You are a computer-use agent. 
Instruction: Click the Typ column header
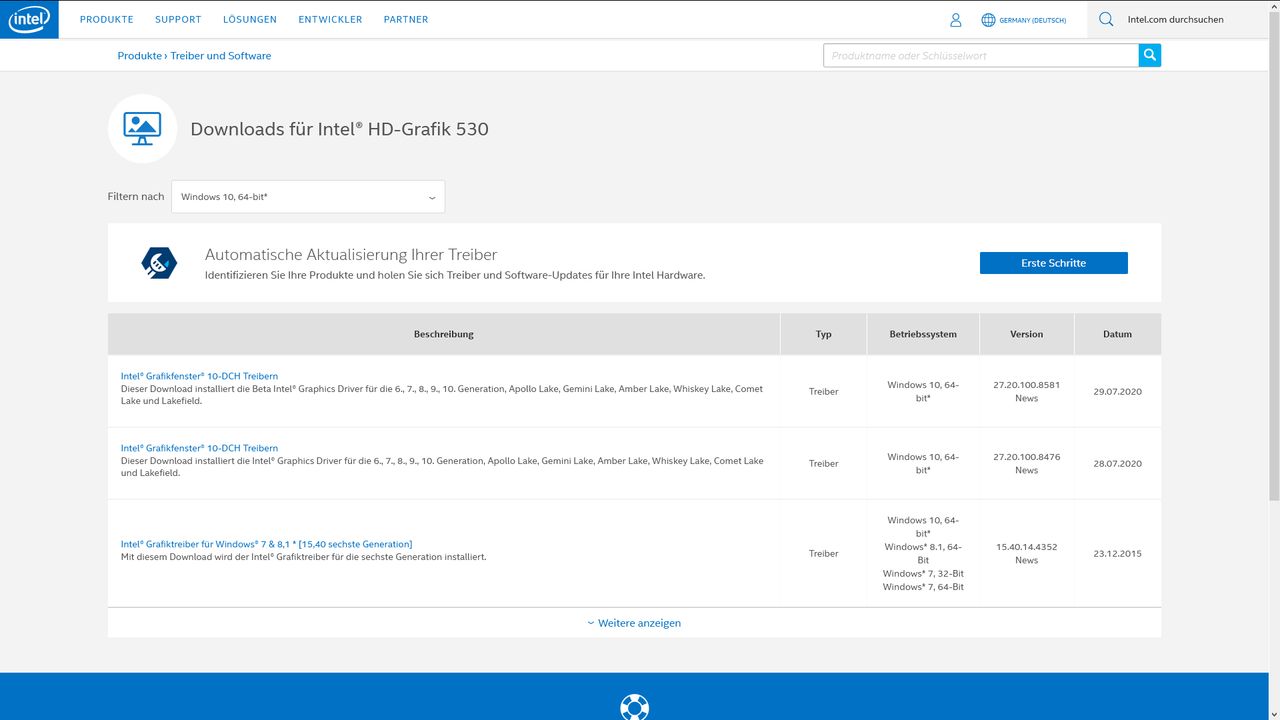(824, 334)
